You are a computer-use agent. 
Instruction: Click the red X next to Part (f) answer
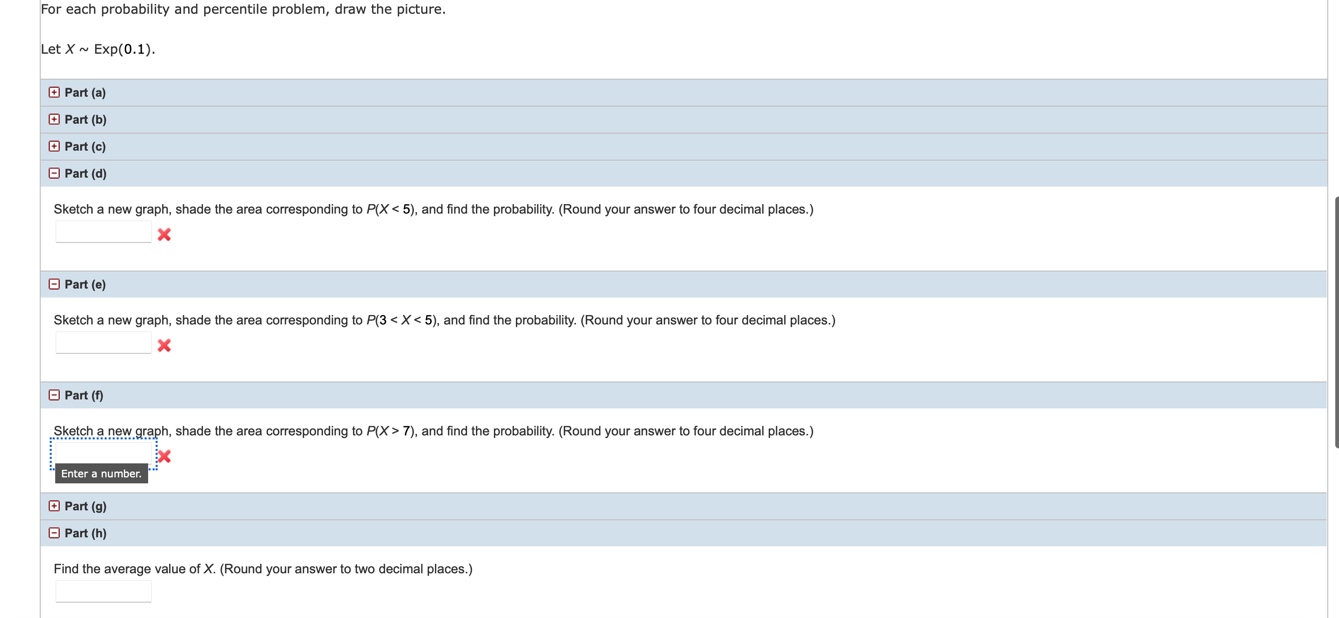163,456
